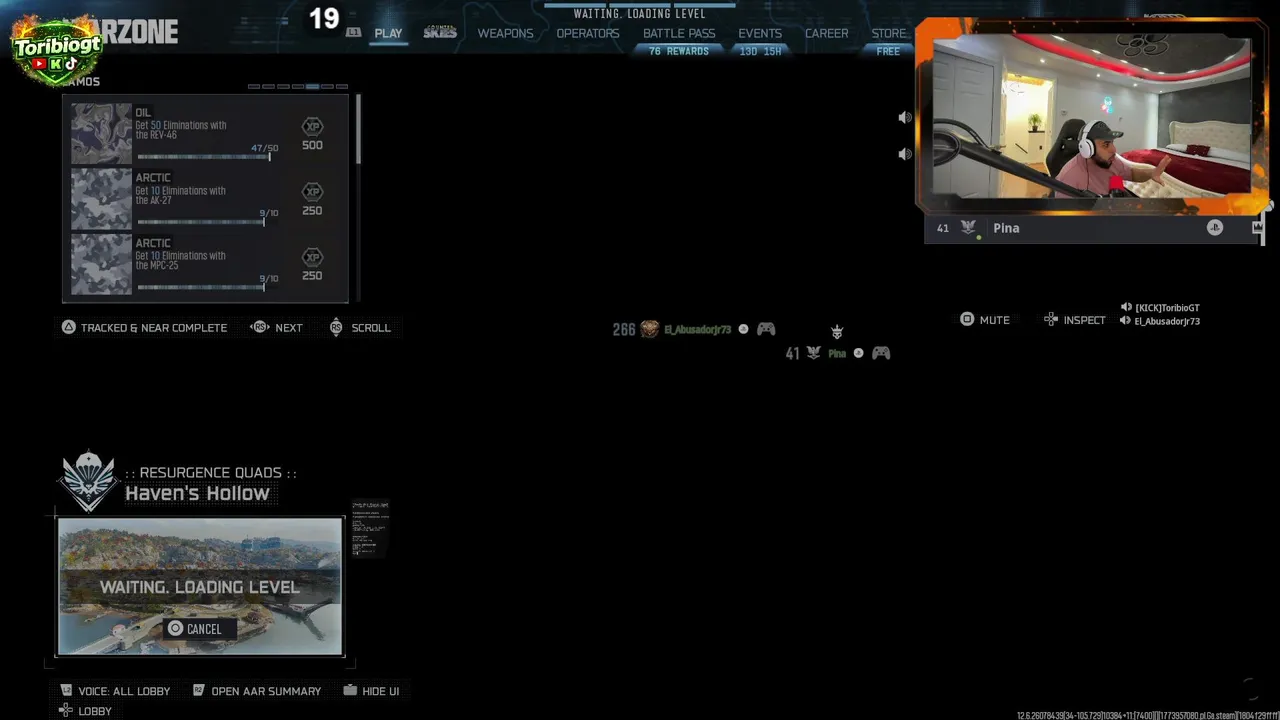The width and height of the screenshot is (1280, 720).
Task: Click the 13D 15H event timer
Action: pos(760,51)
